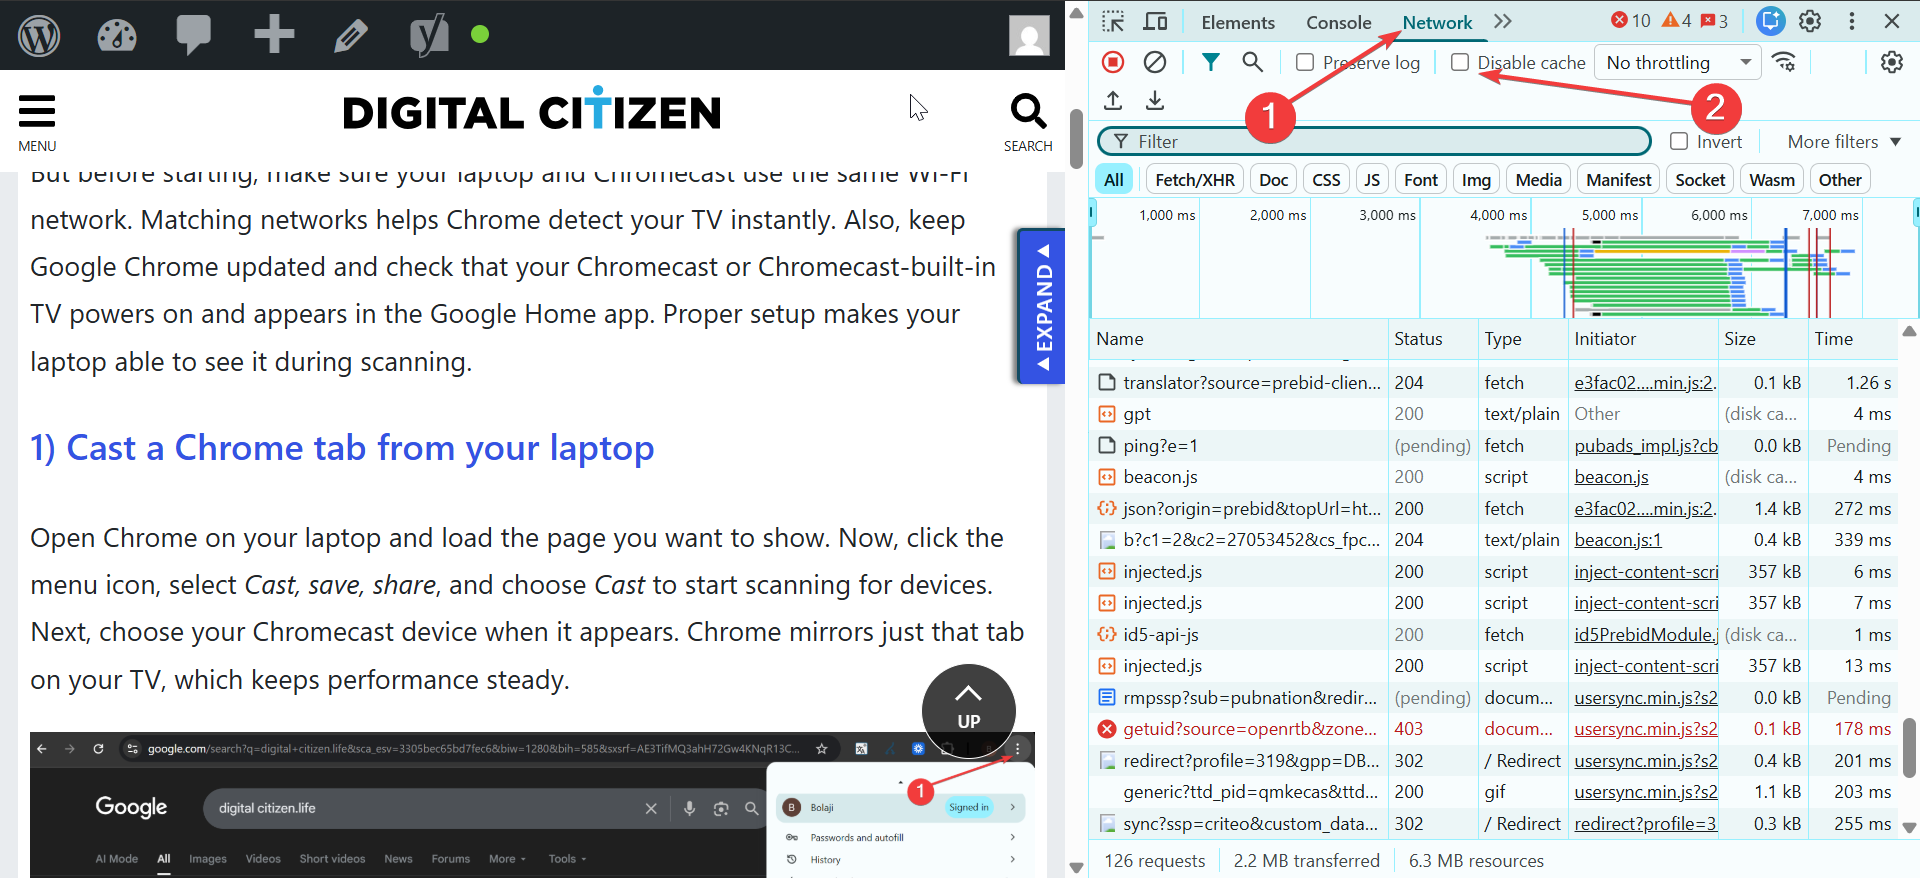Select the failed getuid request row

(x=1494, y=729)
